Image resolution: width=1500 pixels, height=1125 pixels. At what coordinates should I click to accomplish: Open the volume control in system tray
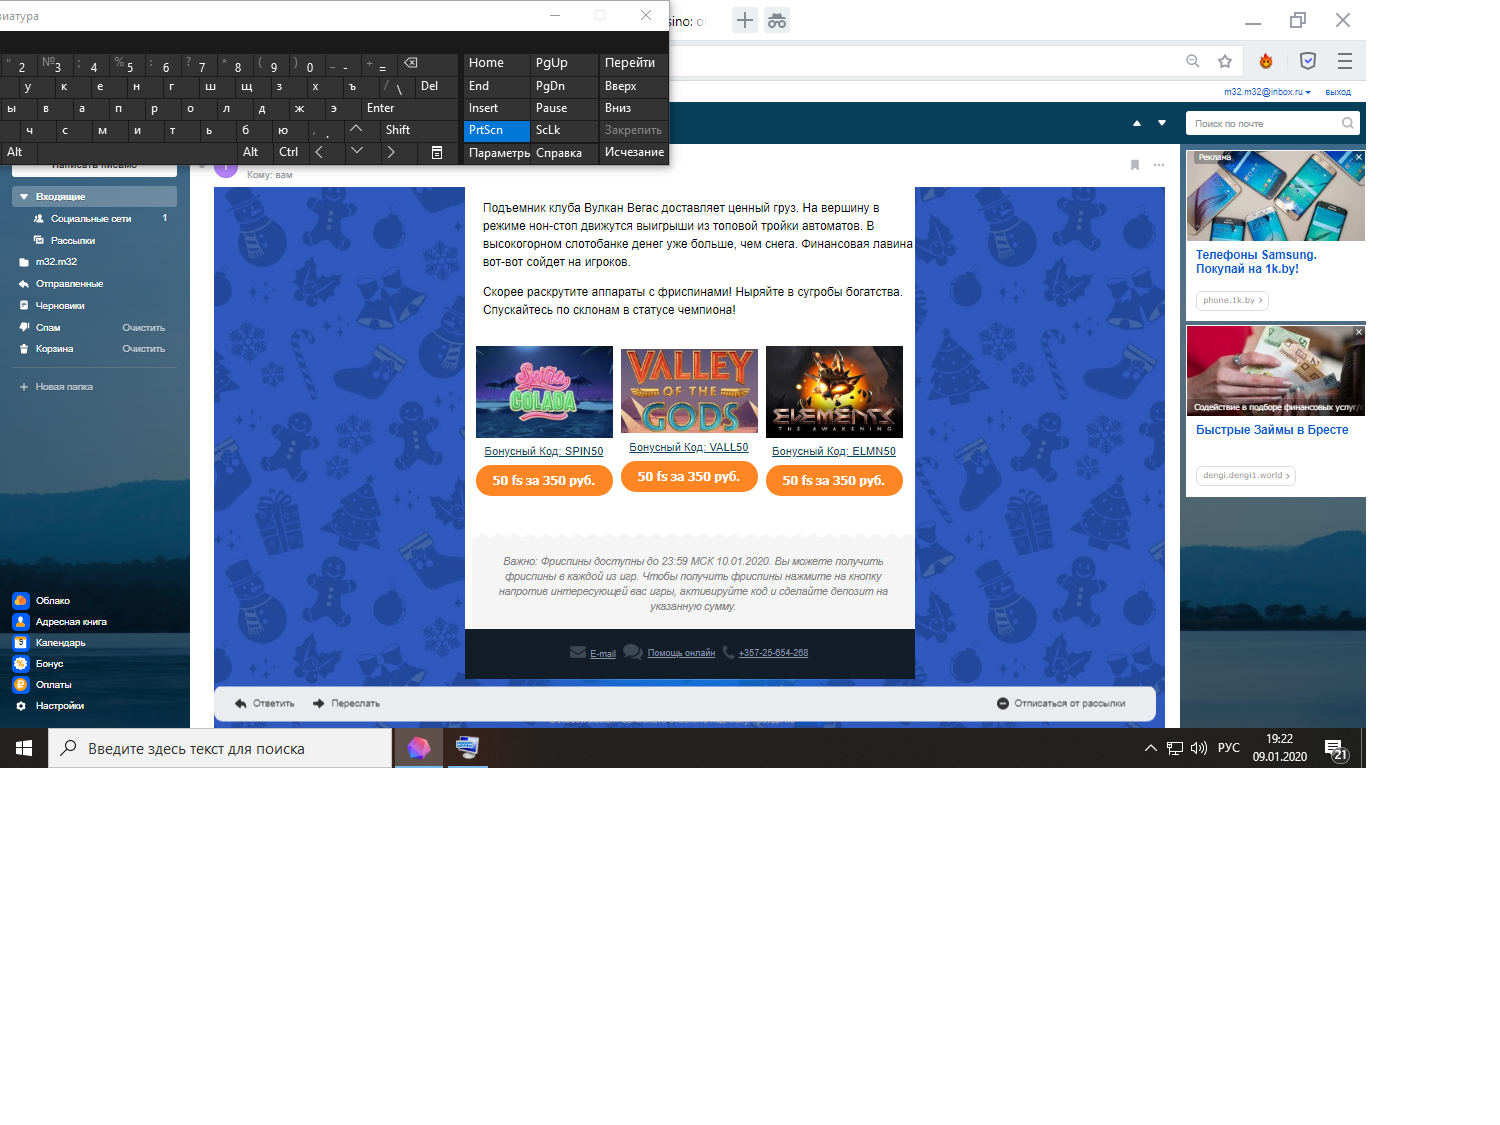pyautogui.click(x=1199, y=748)
